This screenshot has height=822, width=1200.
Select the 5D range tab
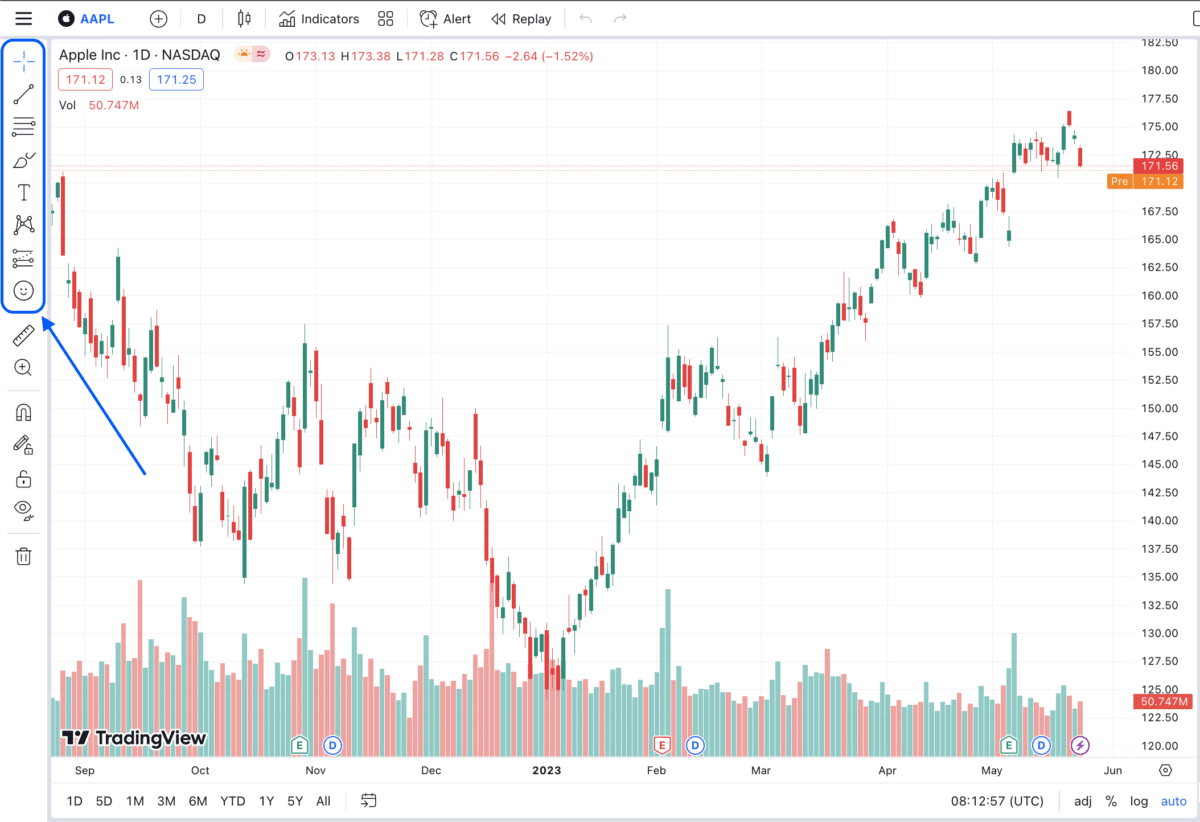[104, 801]
